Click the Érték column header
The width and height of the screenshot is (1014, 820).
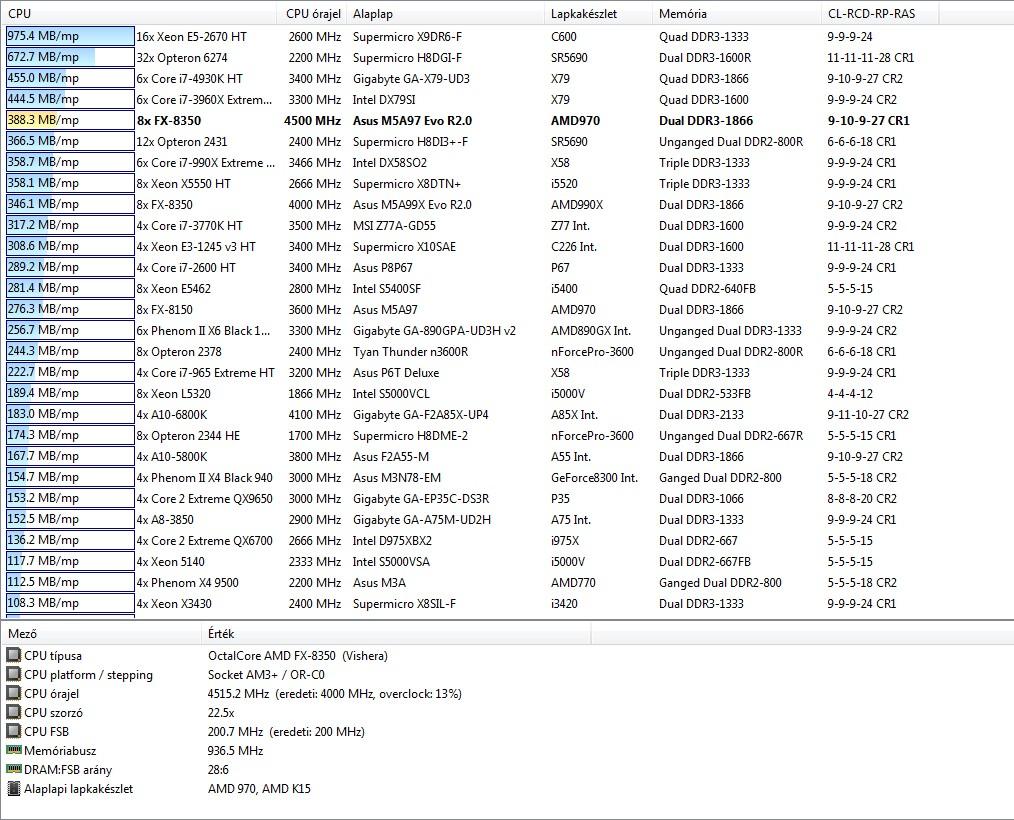[396, 634]
